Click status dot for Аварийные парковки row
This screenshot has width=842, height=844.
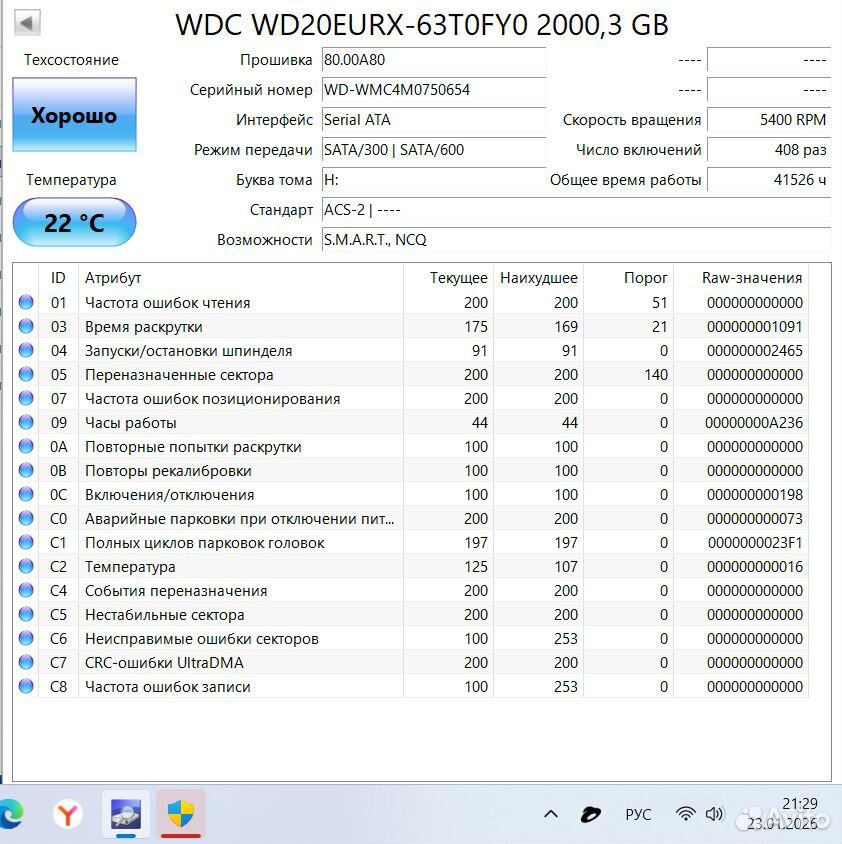coord(26,518)
